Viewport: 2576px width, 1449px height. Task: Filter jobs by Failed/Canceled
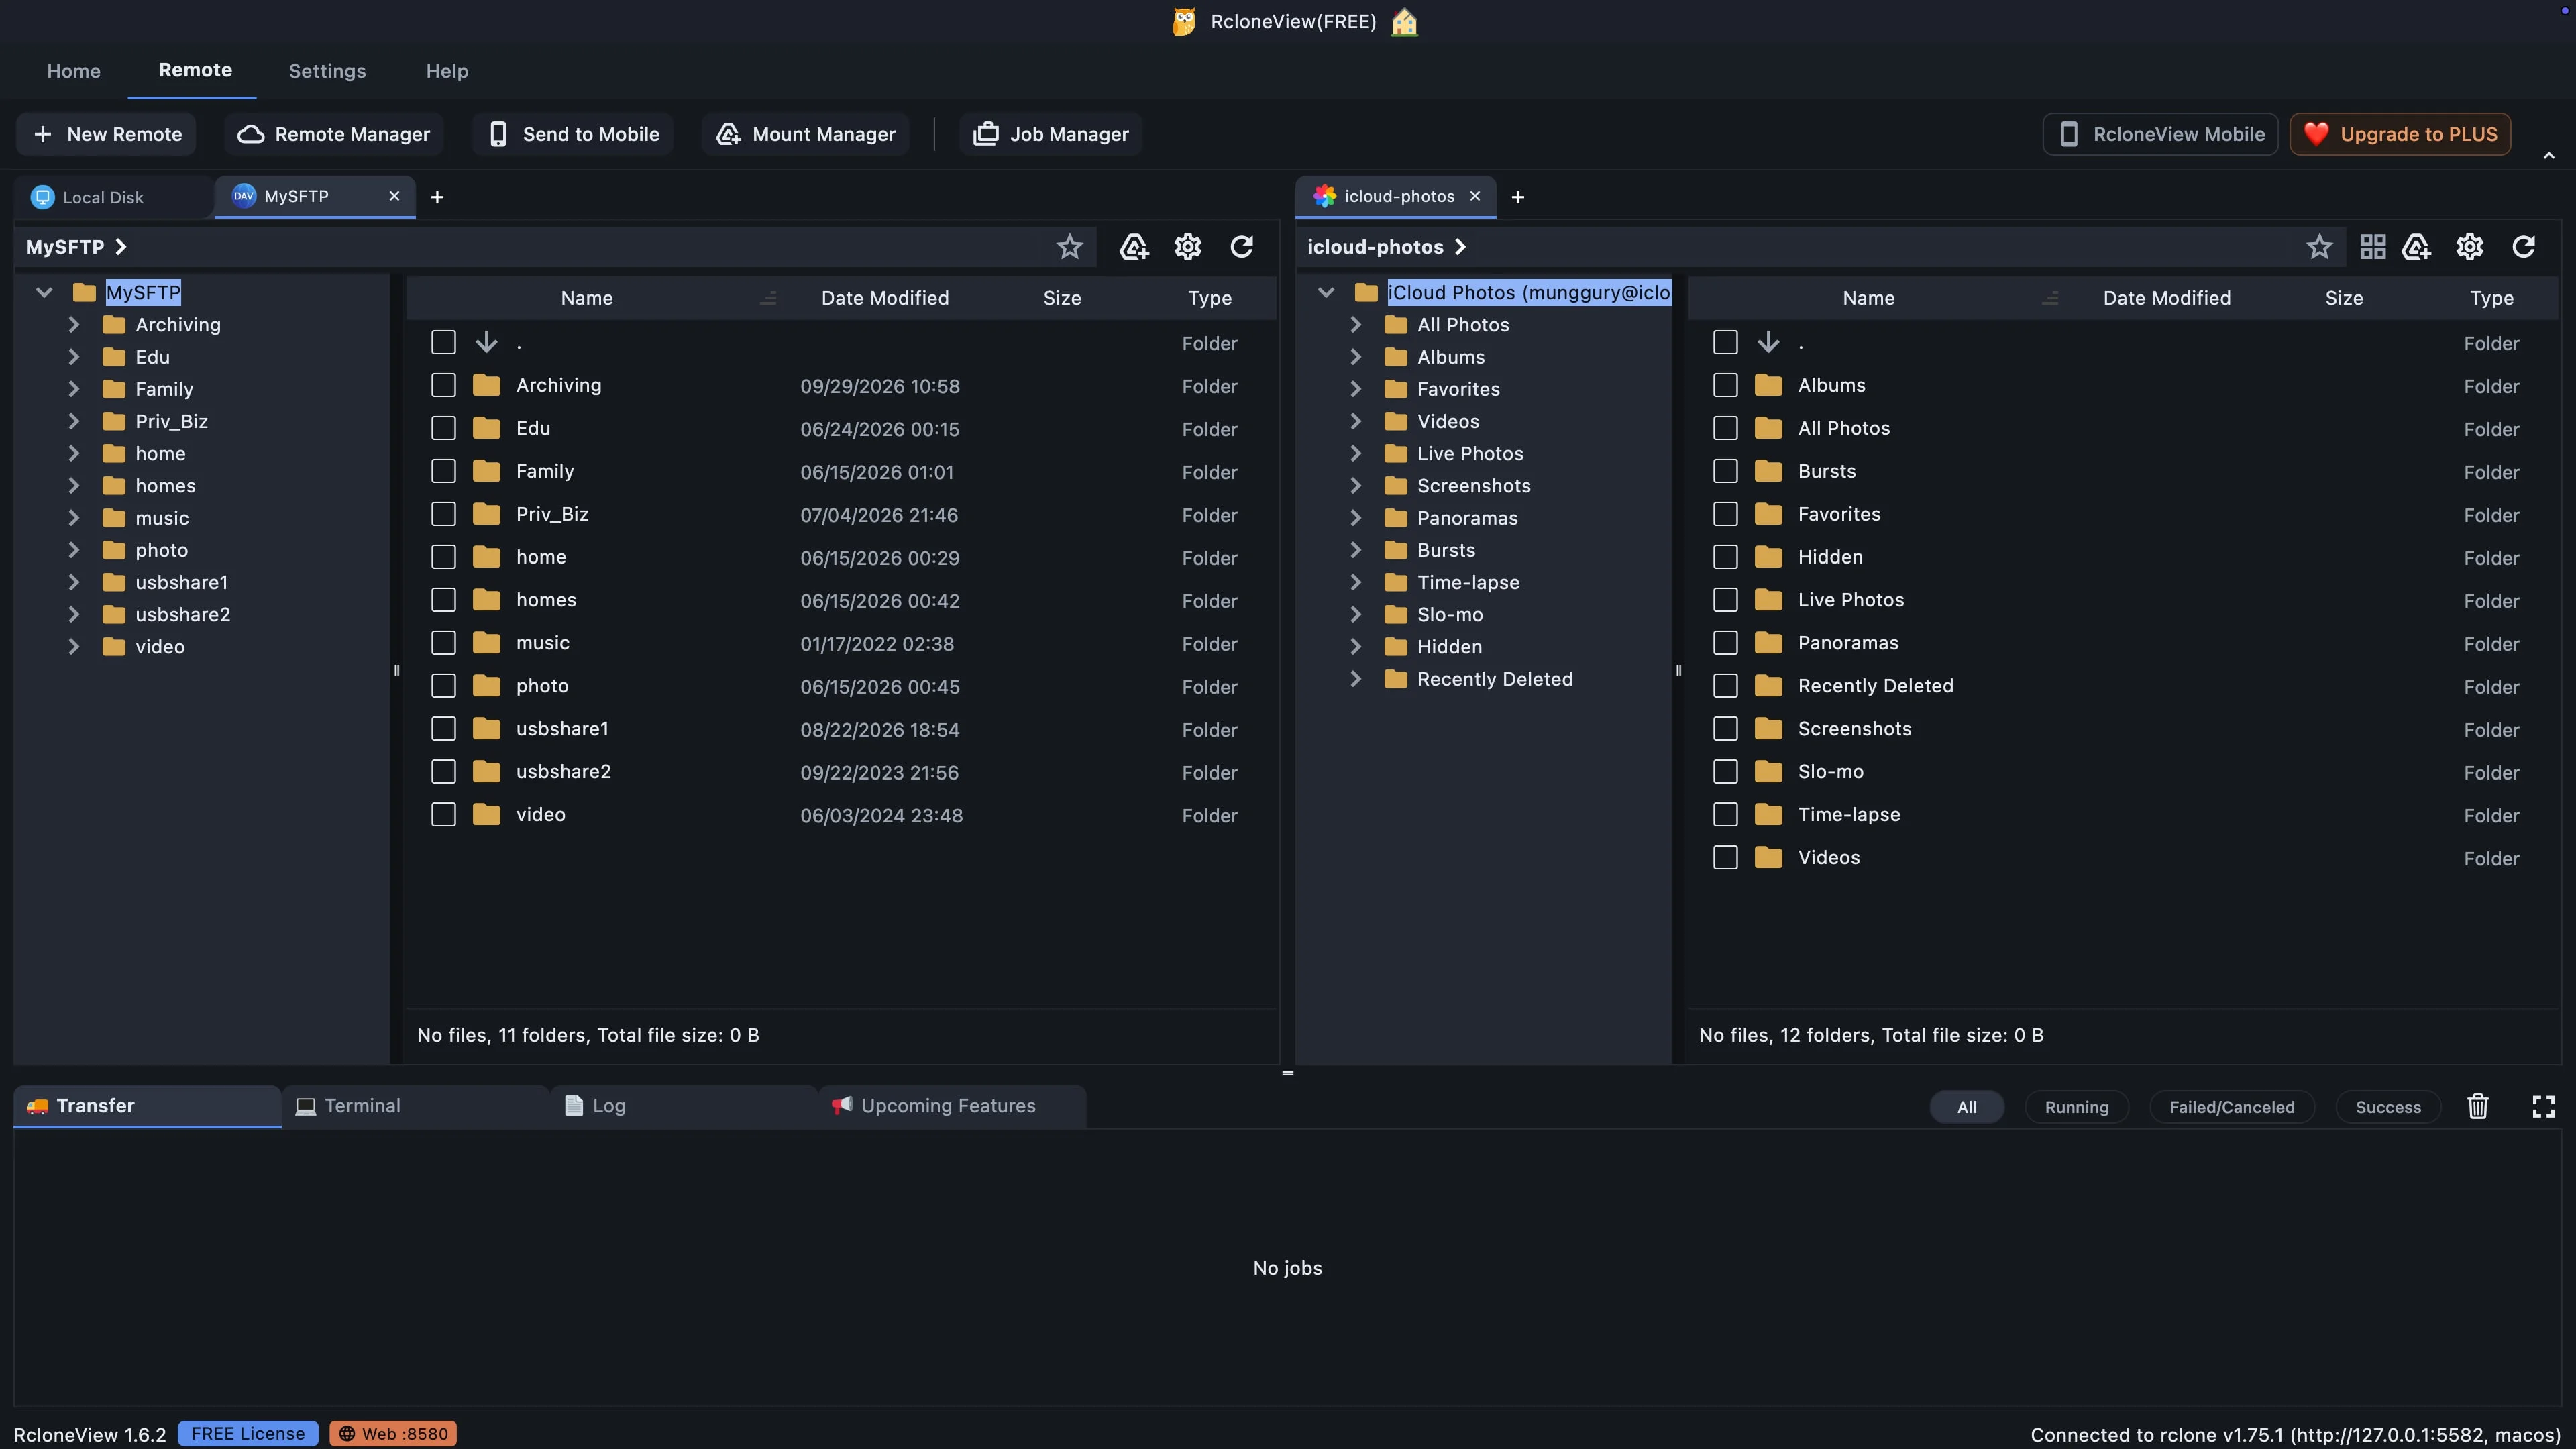[2231, 1107]
